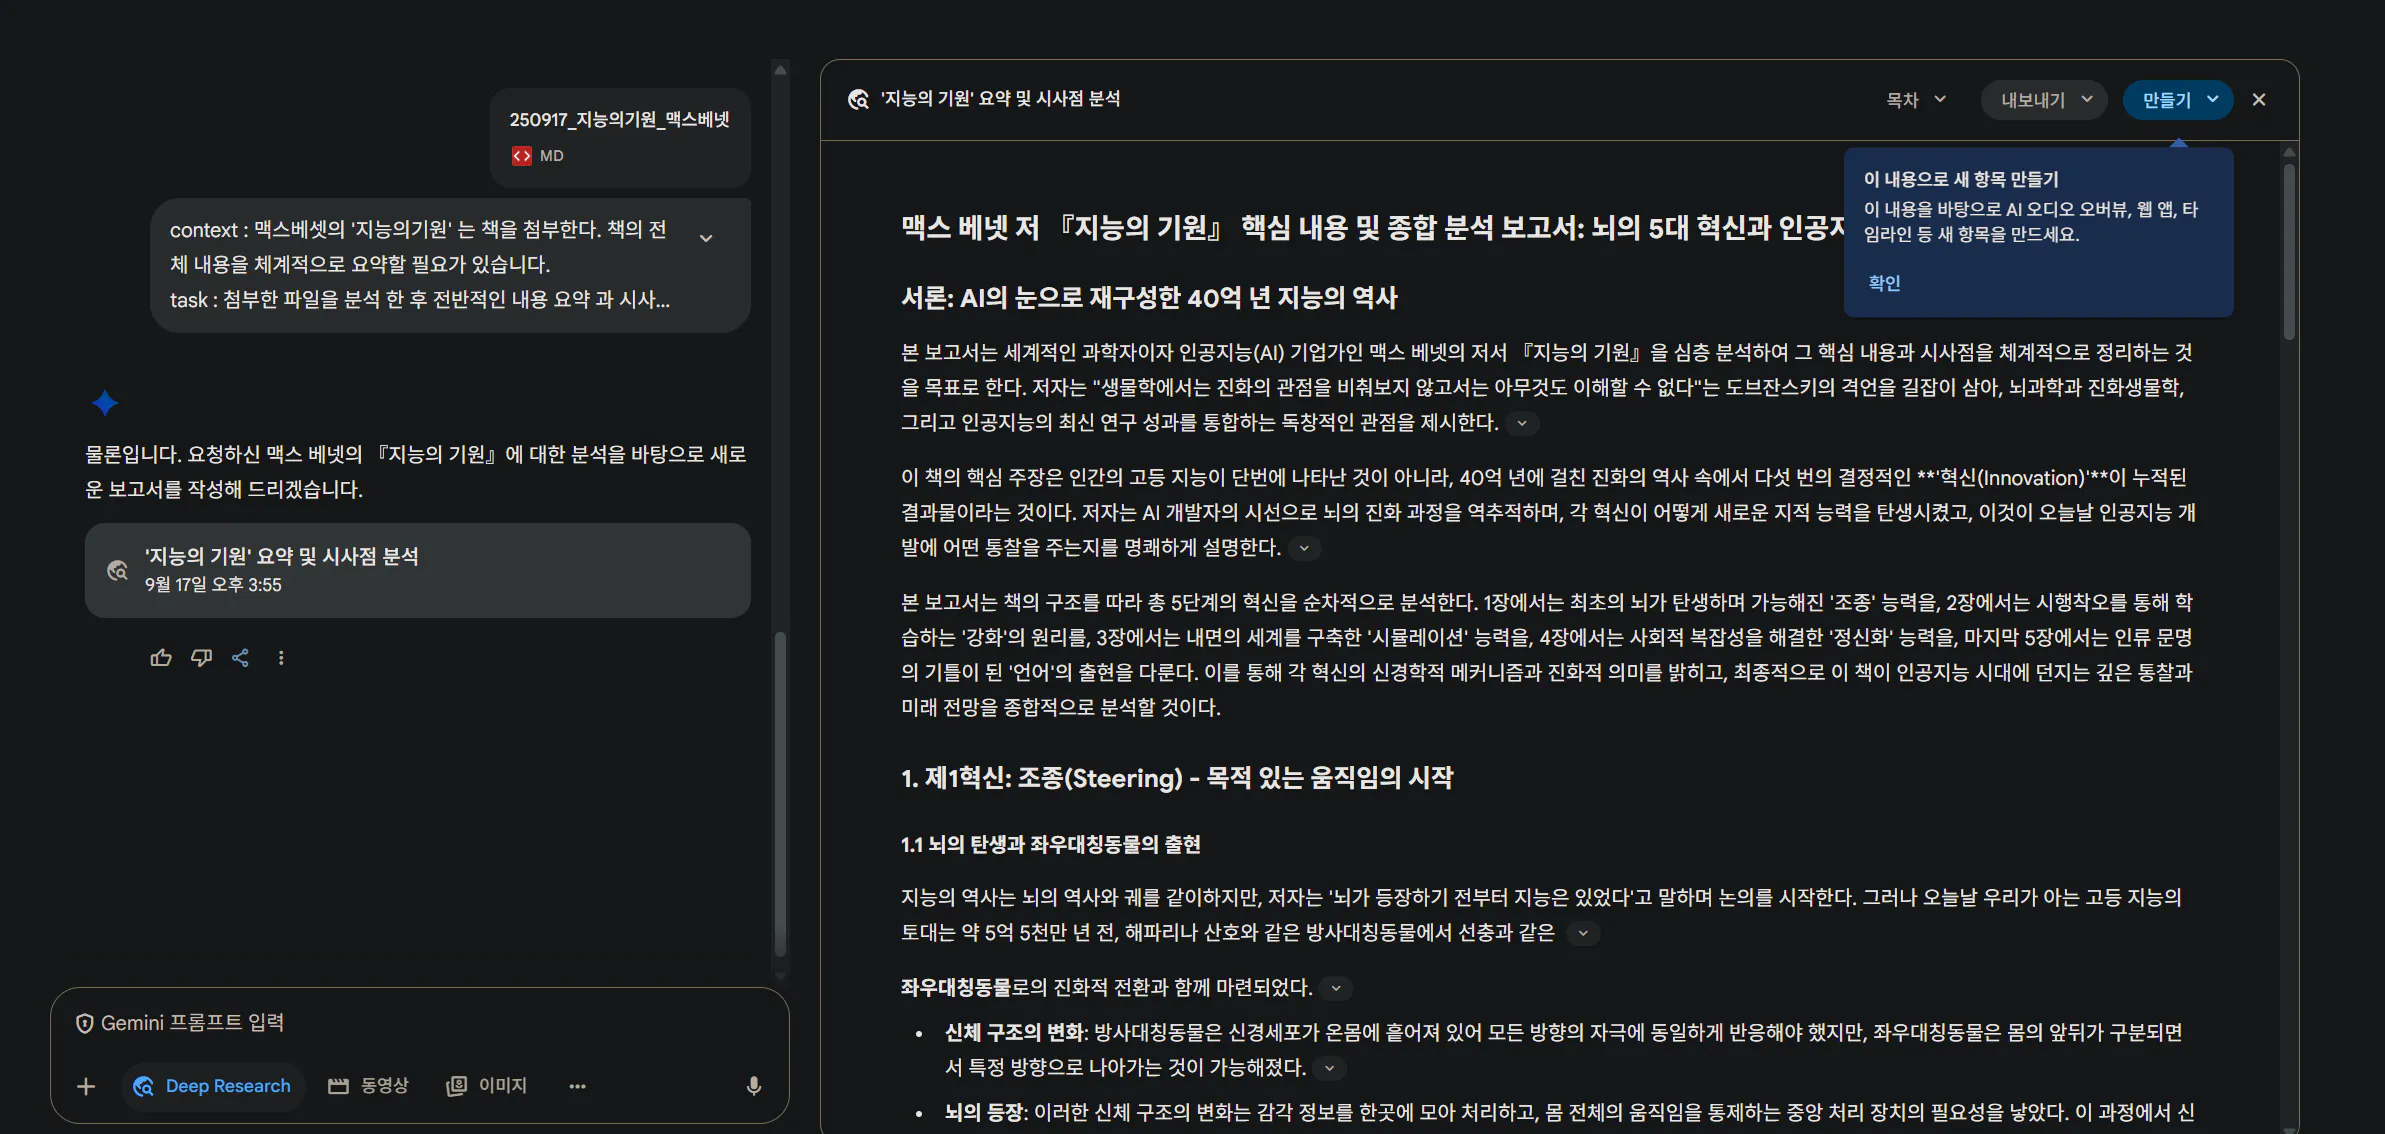
Task: Open the '지능의 기원' 요약 및 시사점 분석 report card
Action: (418, 570)
